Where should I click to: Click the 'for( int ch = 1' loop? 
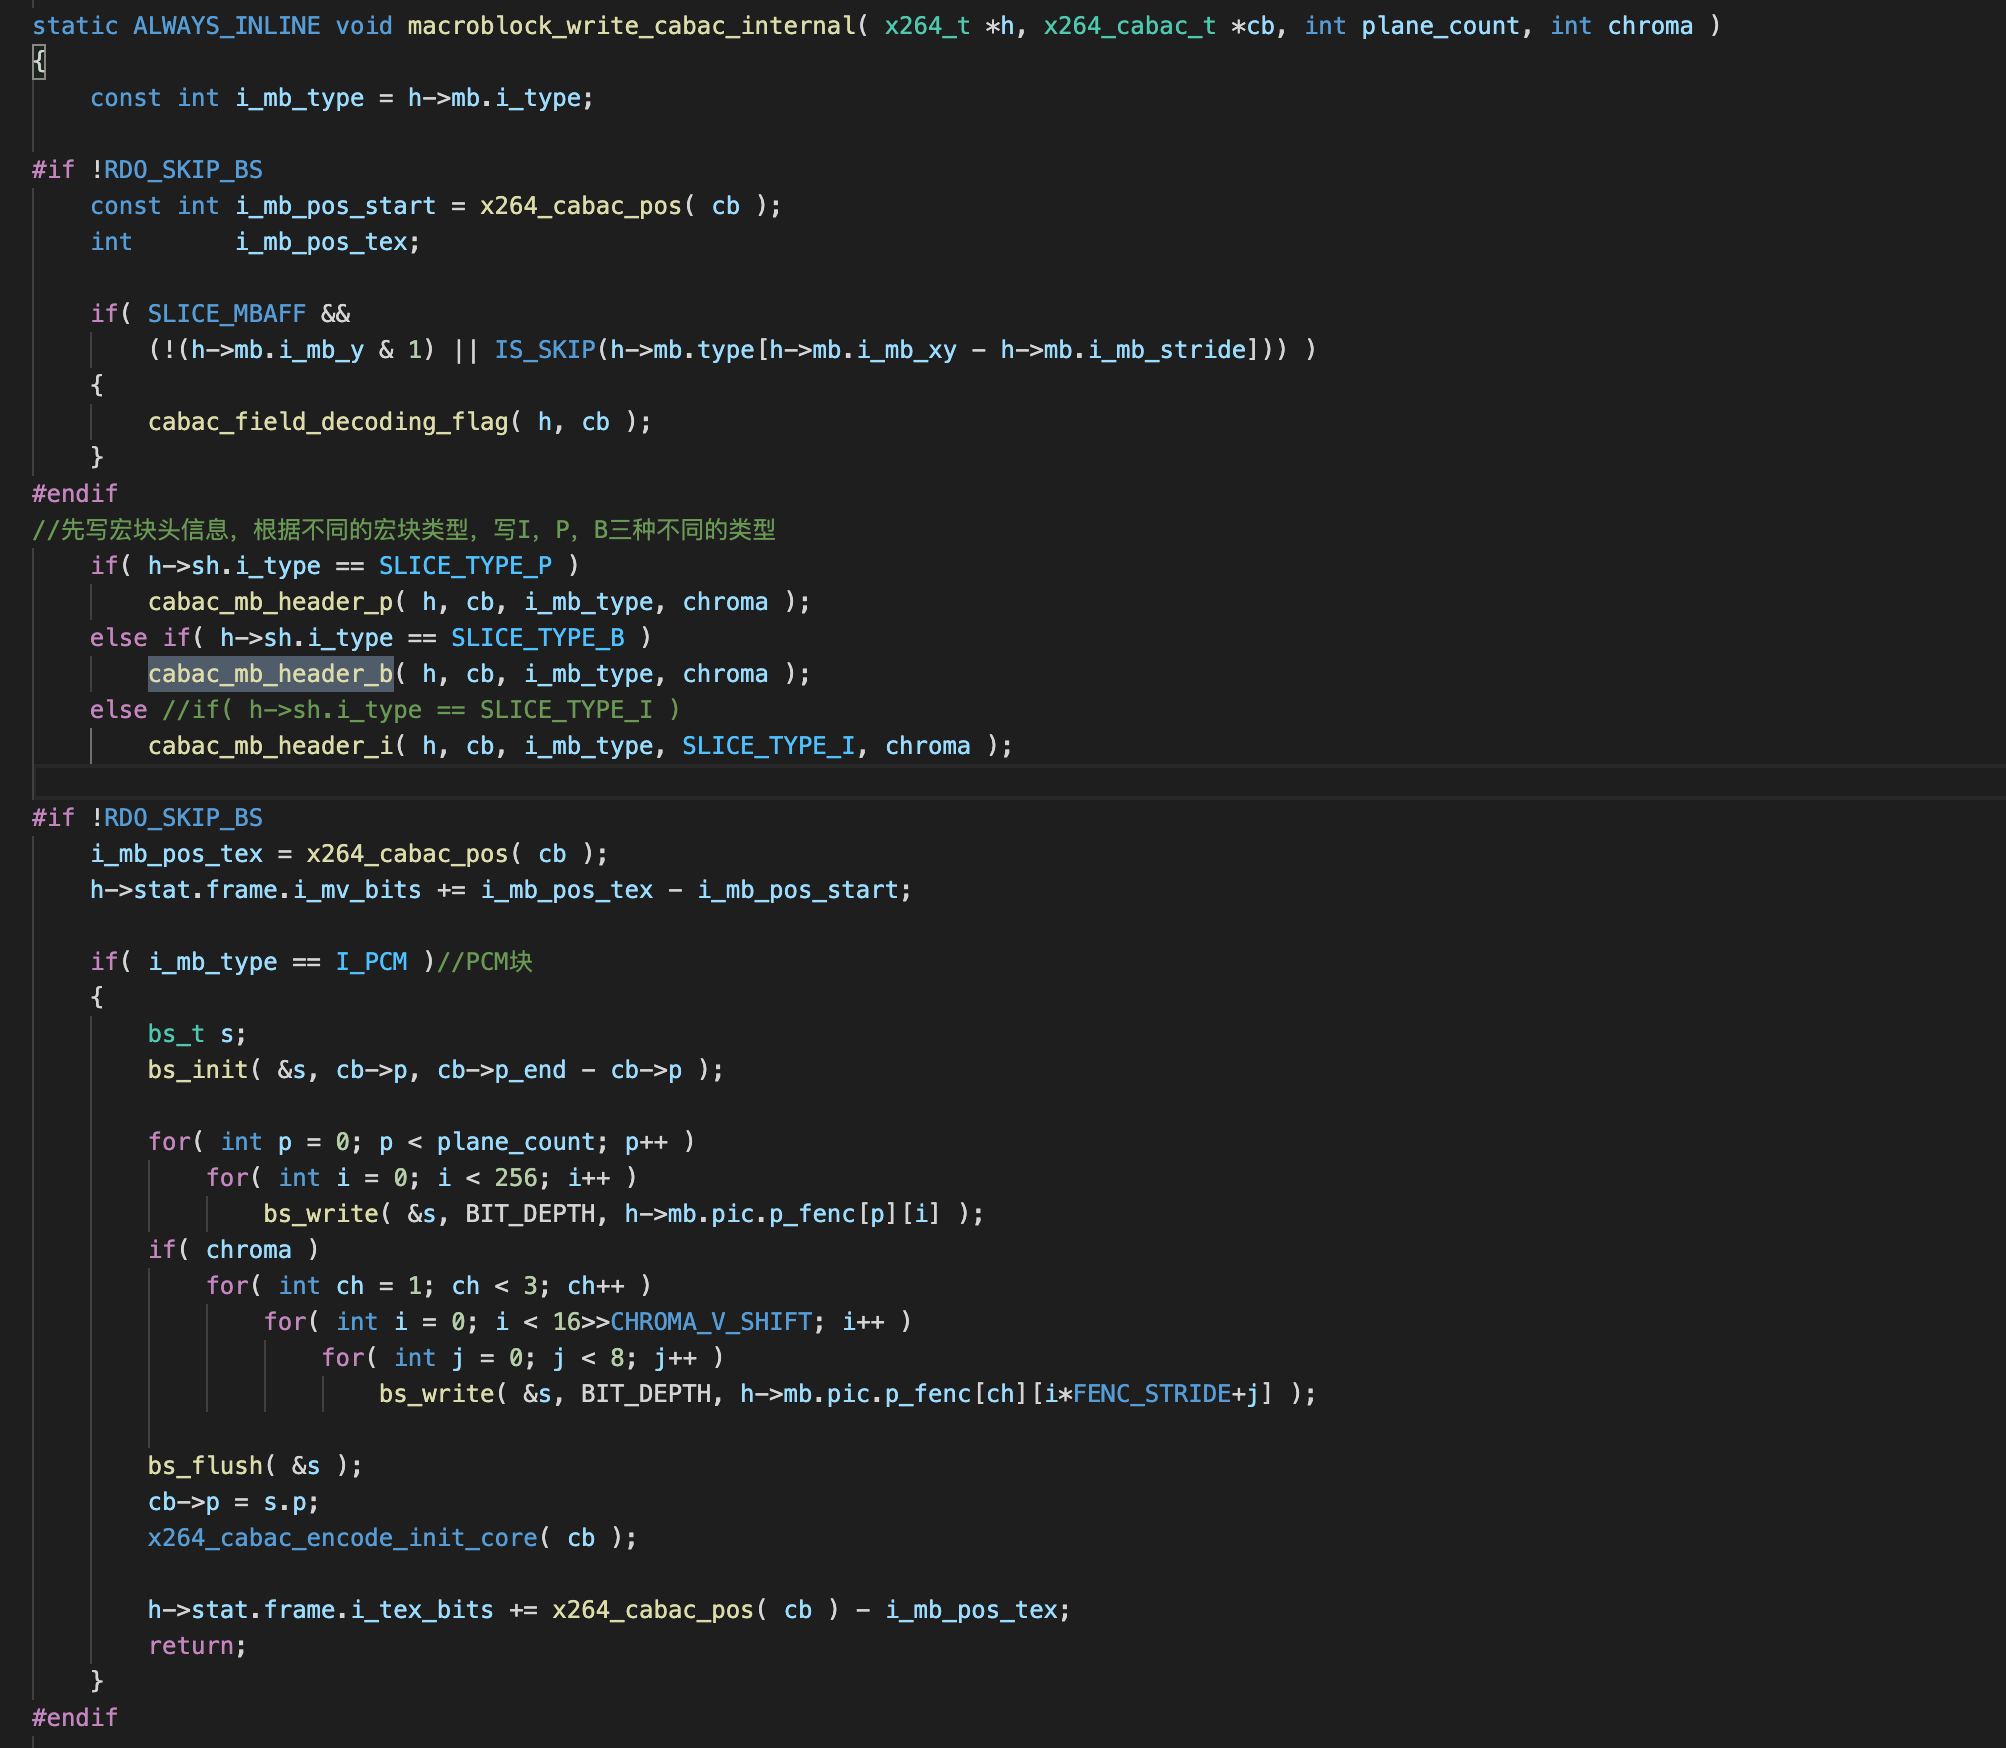pyautogui.click(x=429, y=1286)
